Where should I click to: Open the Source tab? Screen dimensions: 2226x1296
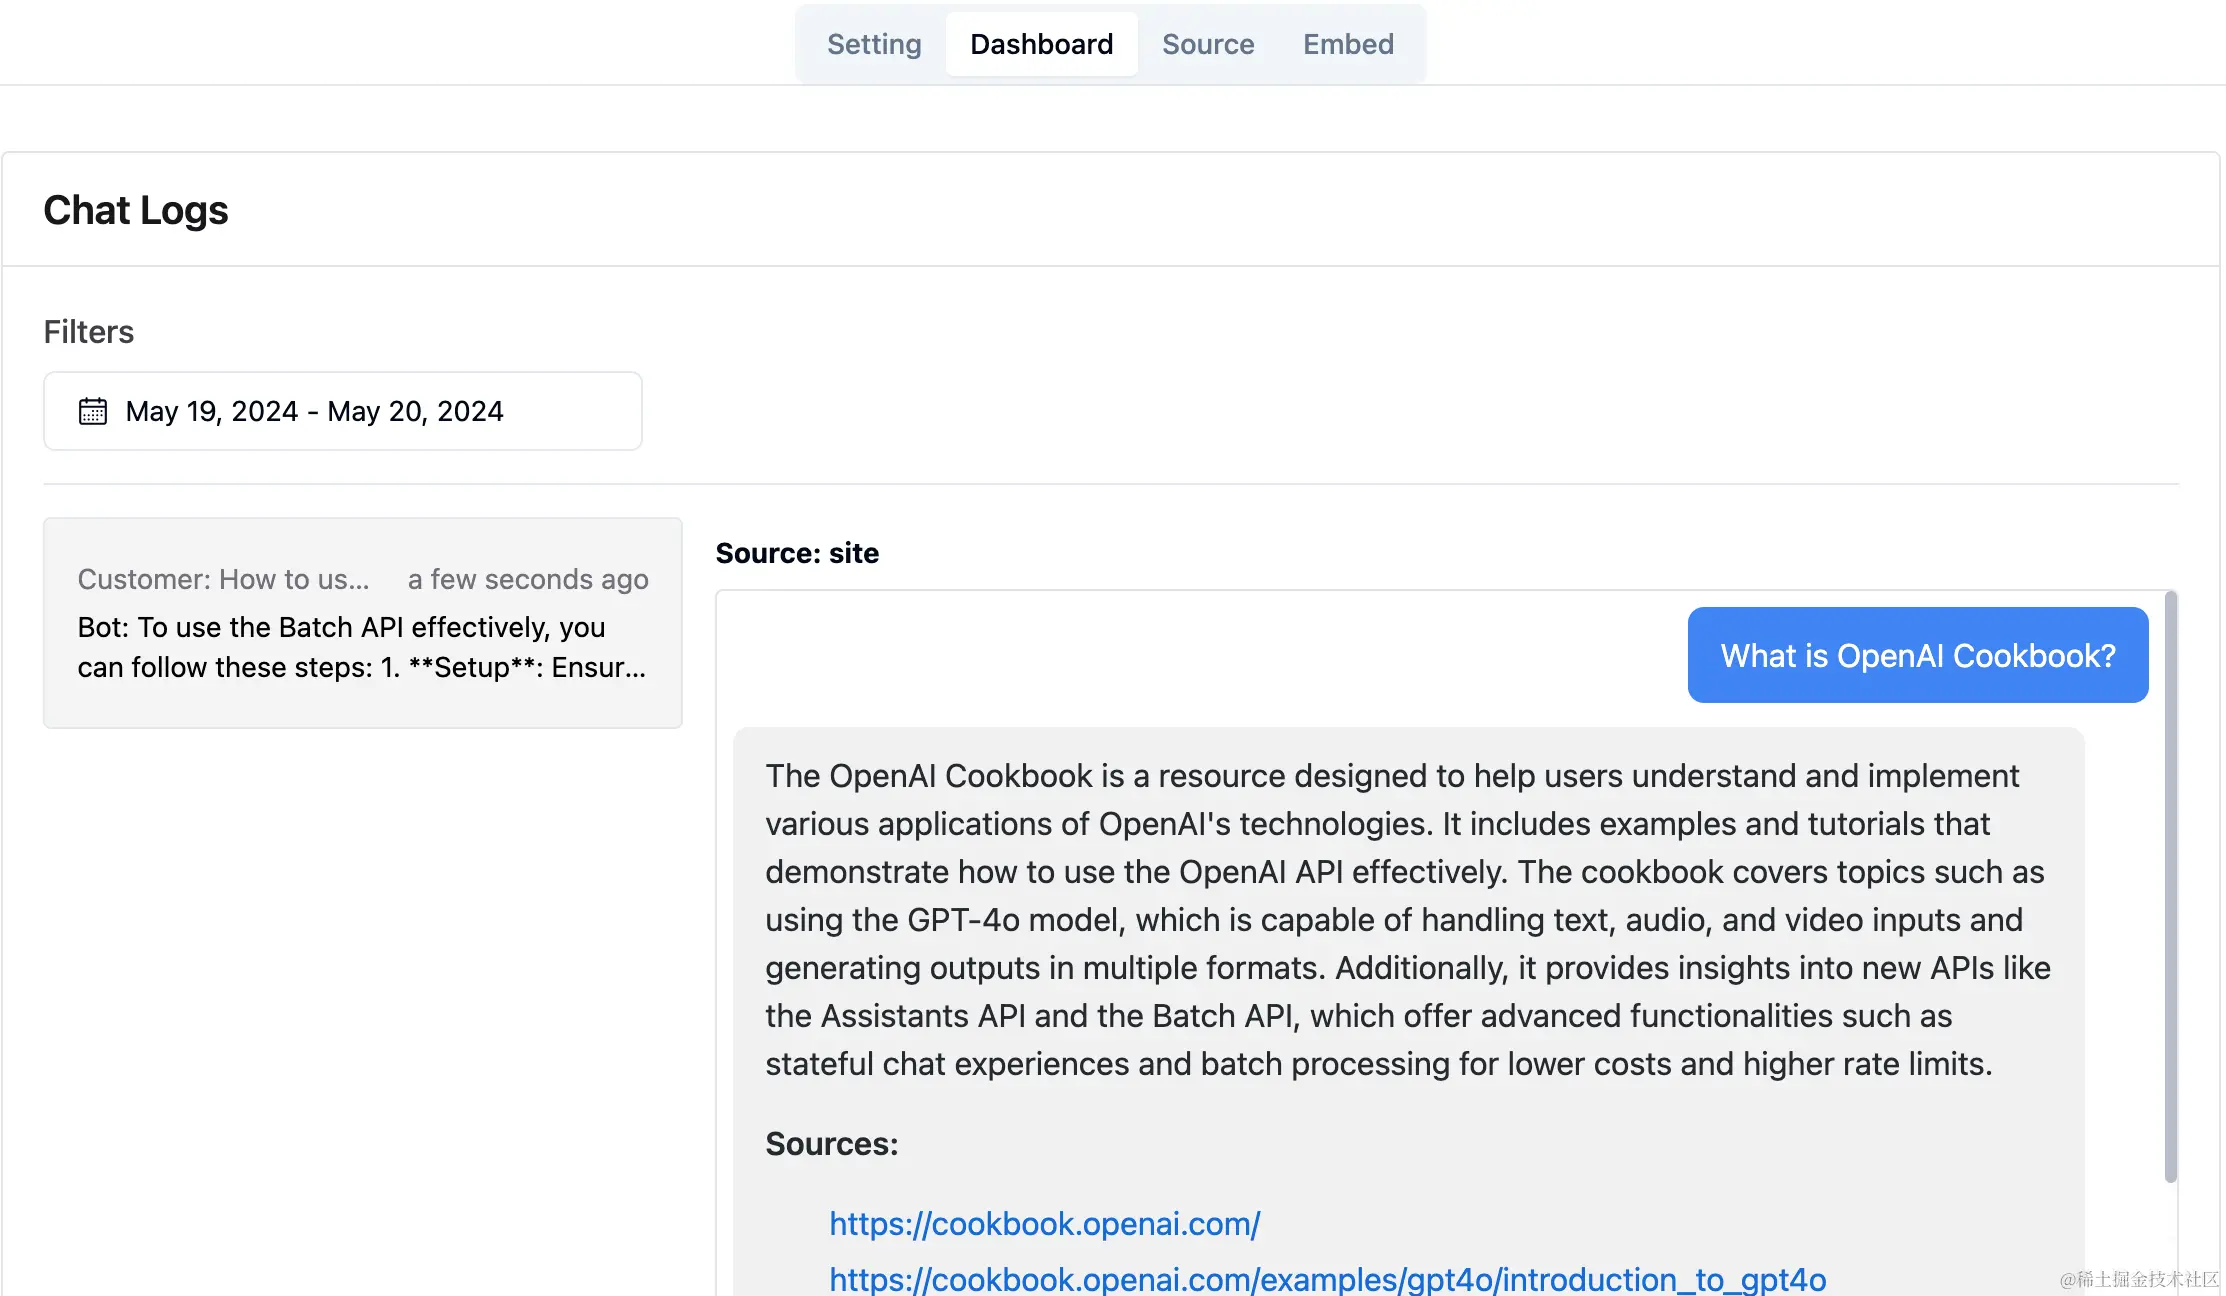click(1207, 44)
